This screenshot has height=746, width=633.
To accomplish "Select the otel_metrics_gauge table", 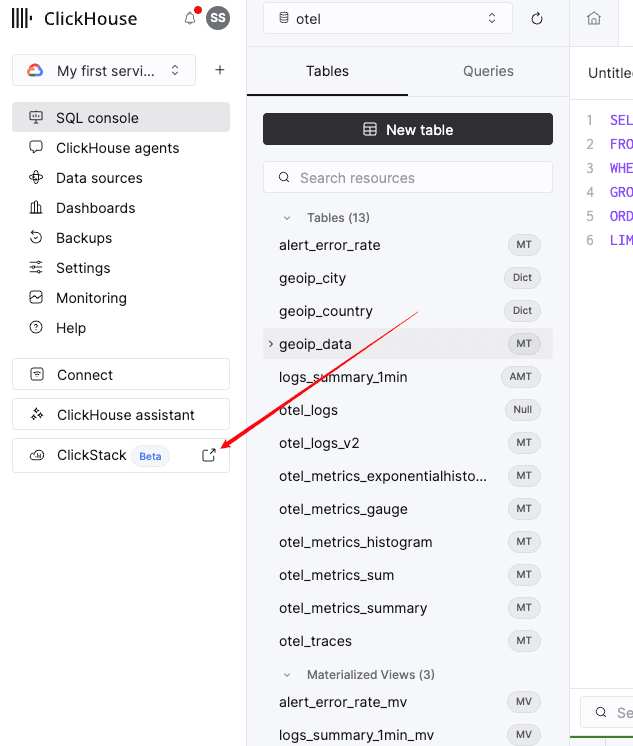I will click(408, 509).
